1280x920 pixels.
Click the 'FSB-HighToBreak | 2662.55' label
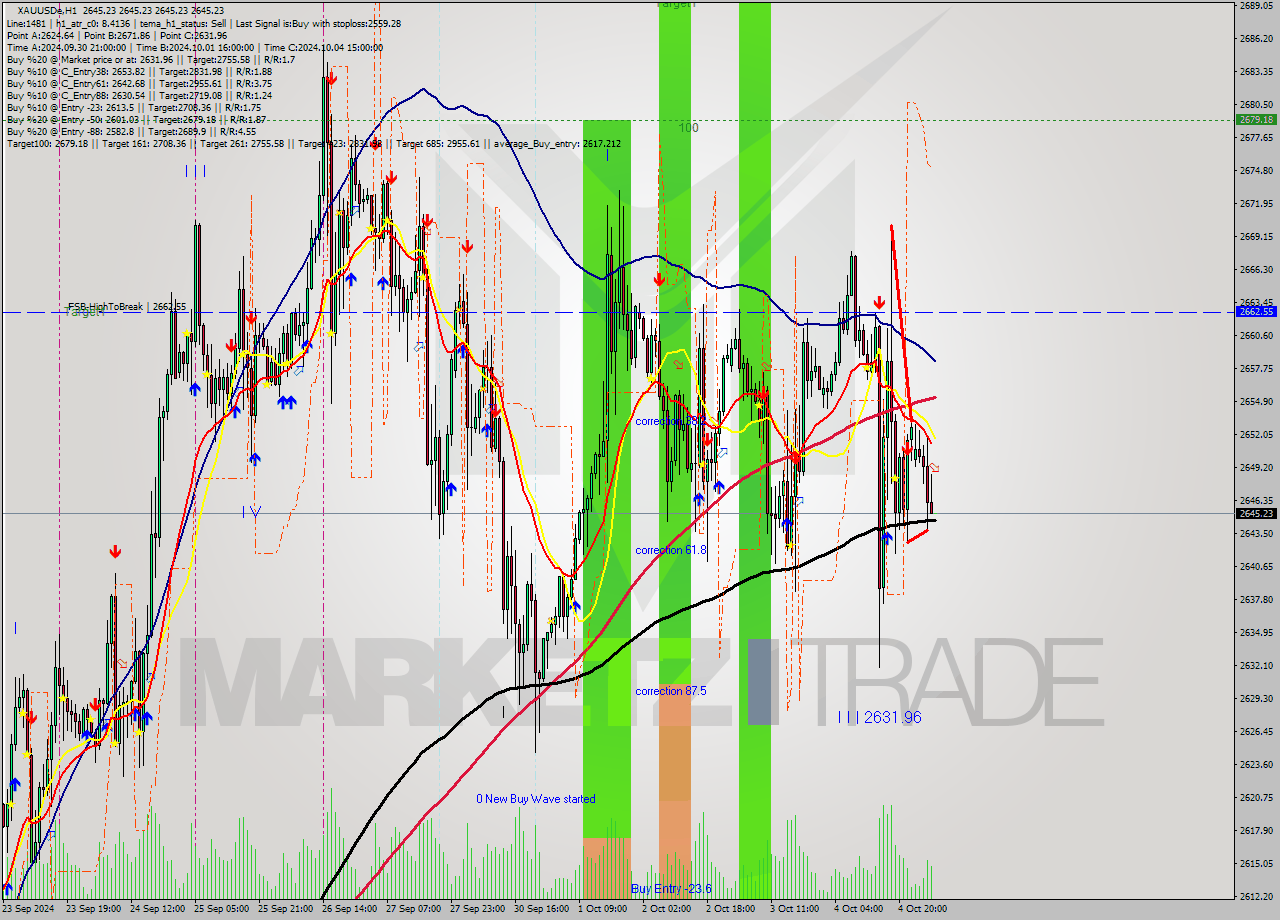coord(126,306)
